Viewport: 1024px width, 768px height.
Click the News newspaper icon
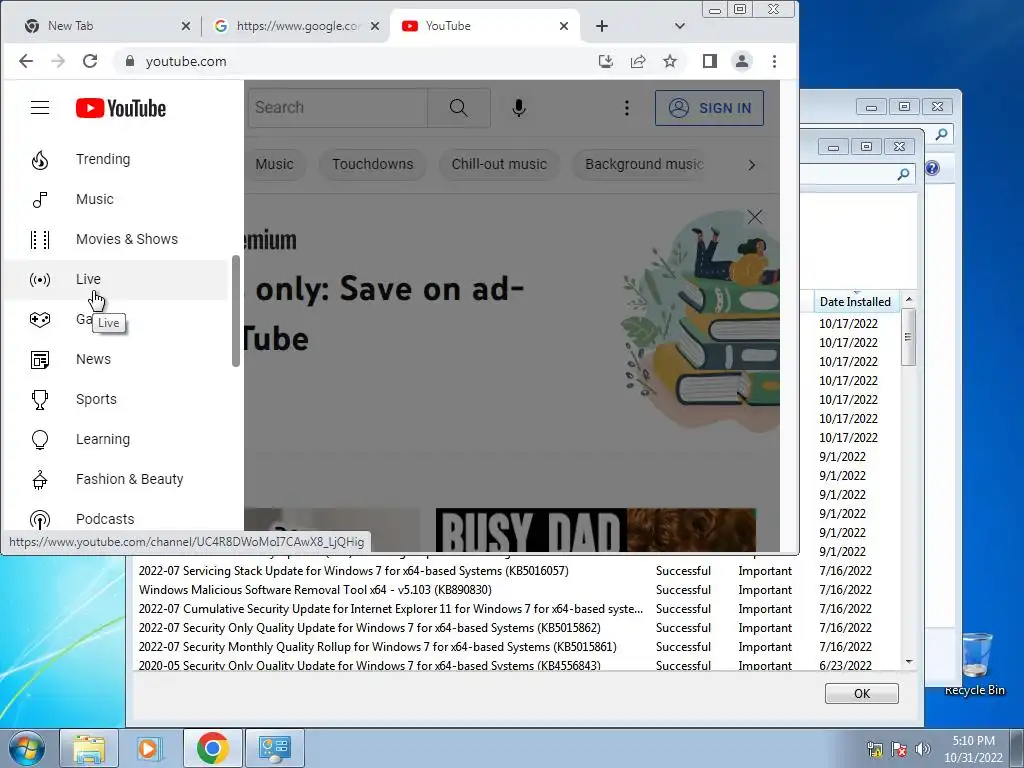coord(40,359)
